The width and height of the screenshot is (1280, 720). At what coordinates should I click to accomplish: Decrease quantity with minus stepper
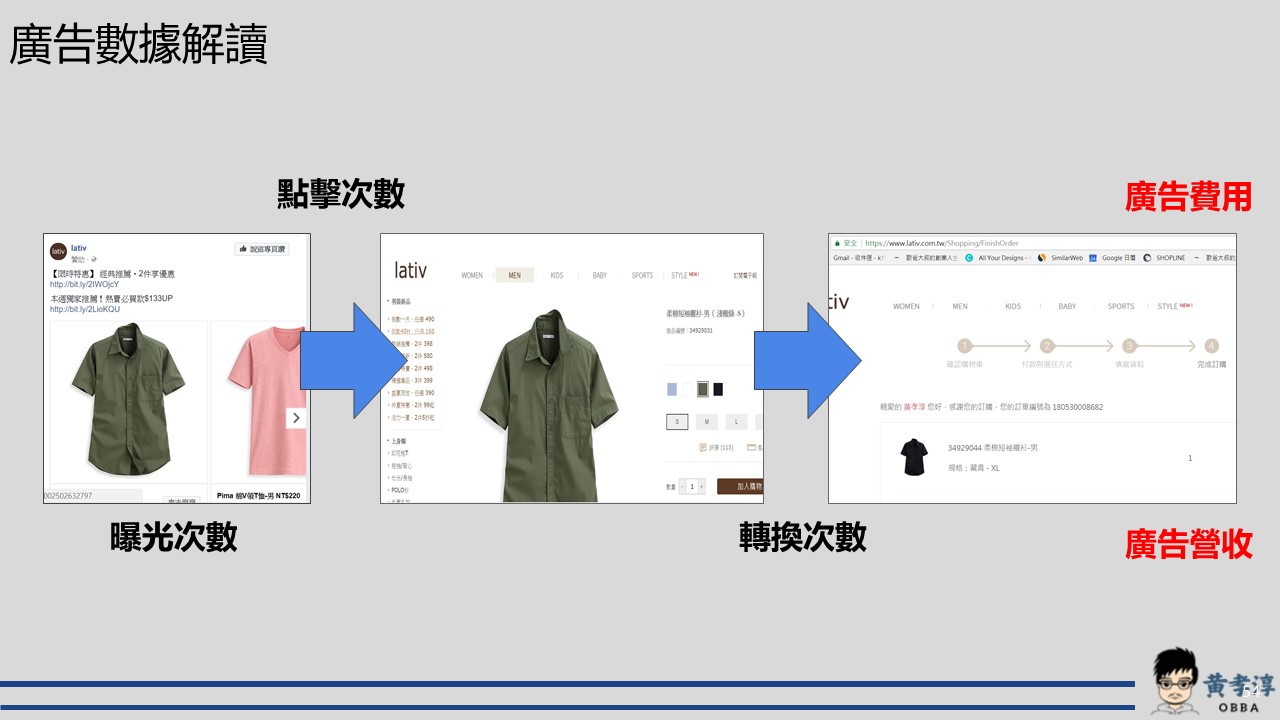682,486
